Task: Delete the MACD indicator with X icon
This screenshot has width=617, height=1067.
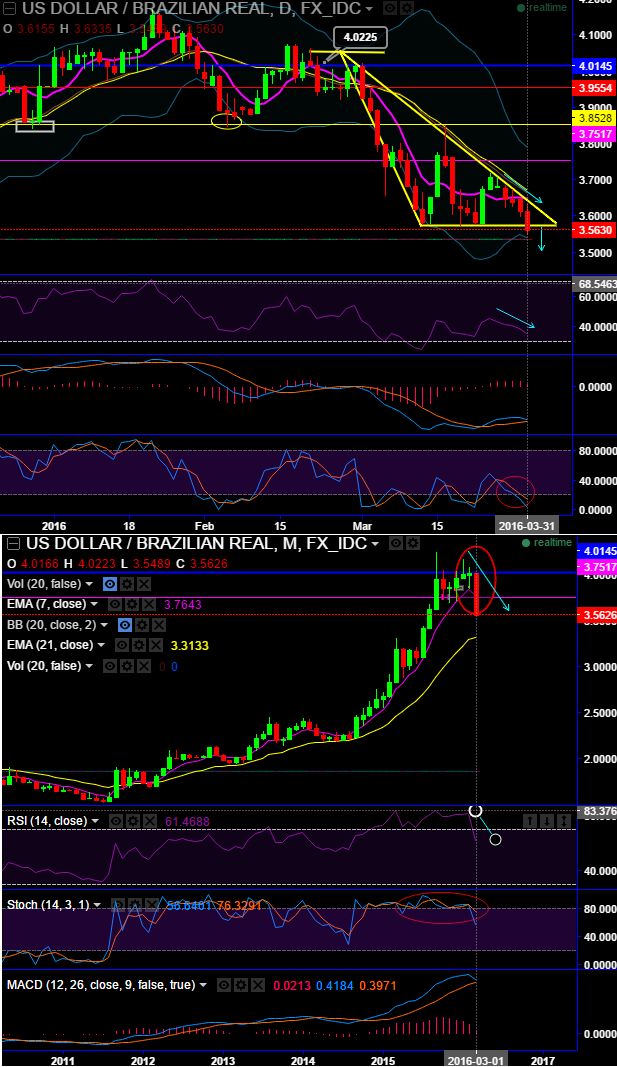Action: 256,984
